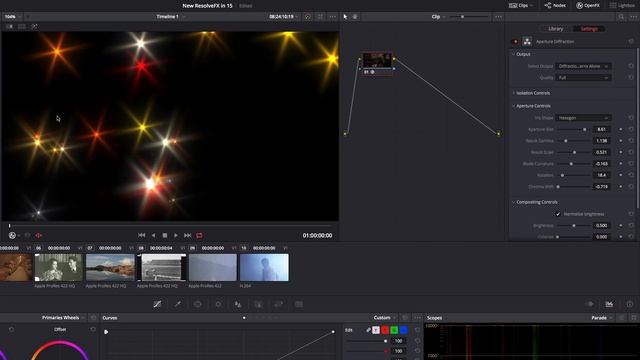The width and height of the screenshot is (640, 360).
Task: Disable the Aperture Diffraction effect toggle
Action: pyautogui.click(x=515, y=42)
